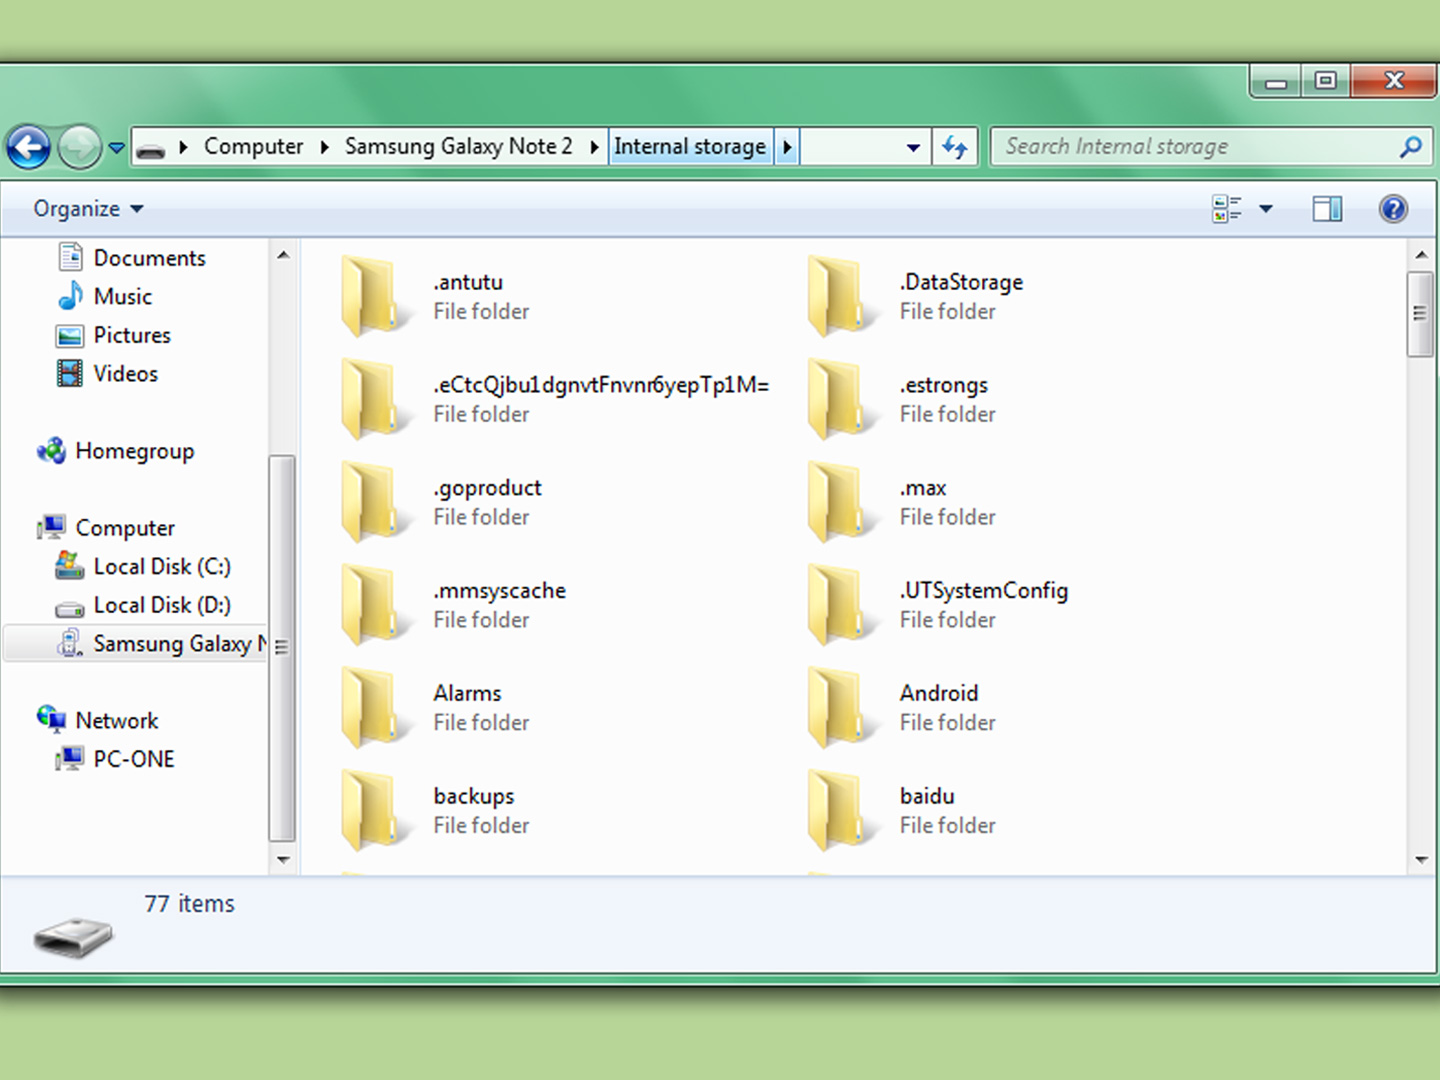This screenshot has width=1440, height=1080.
Task: Select Homegroup in navigation pane
Action: coord(135,451)
